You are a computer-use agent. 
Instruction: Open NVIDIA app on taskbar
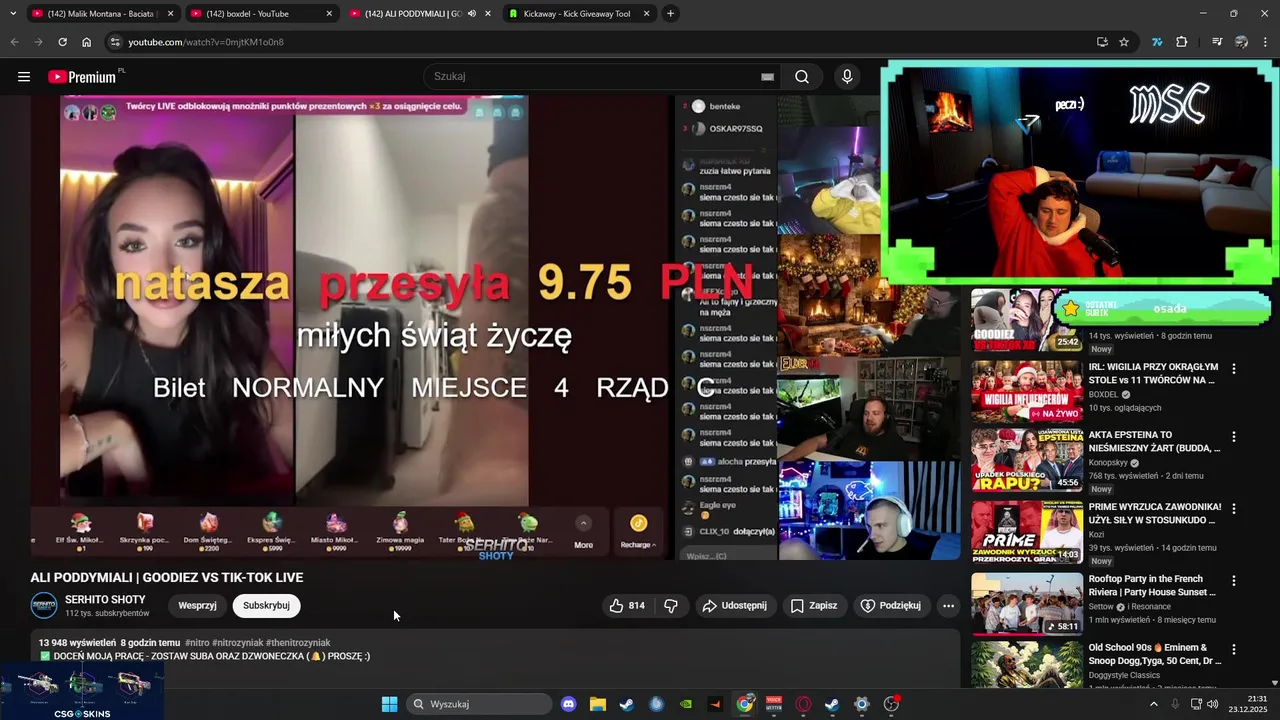click(686, 704)
